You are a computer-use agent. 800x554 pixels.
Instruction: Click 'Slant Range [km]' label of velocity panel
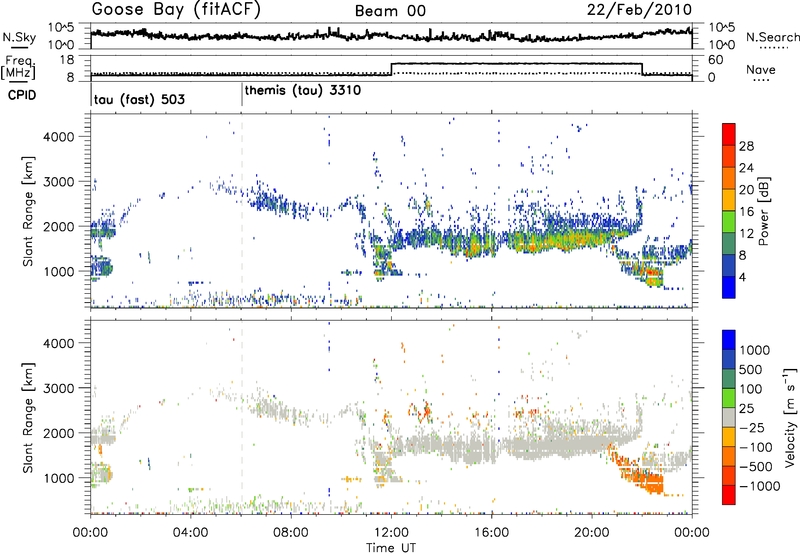click(x=28, y=418)
